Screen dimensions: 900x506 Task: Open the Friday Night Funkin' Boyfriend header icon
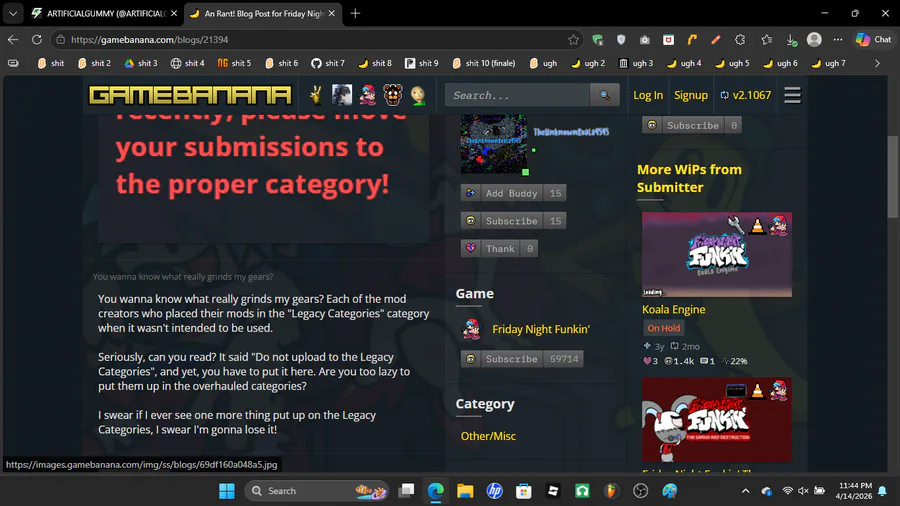tap(367, 95)
